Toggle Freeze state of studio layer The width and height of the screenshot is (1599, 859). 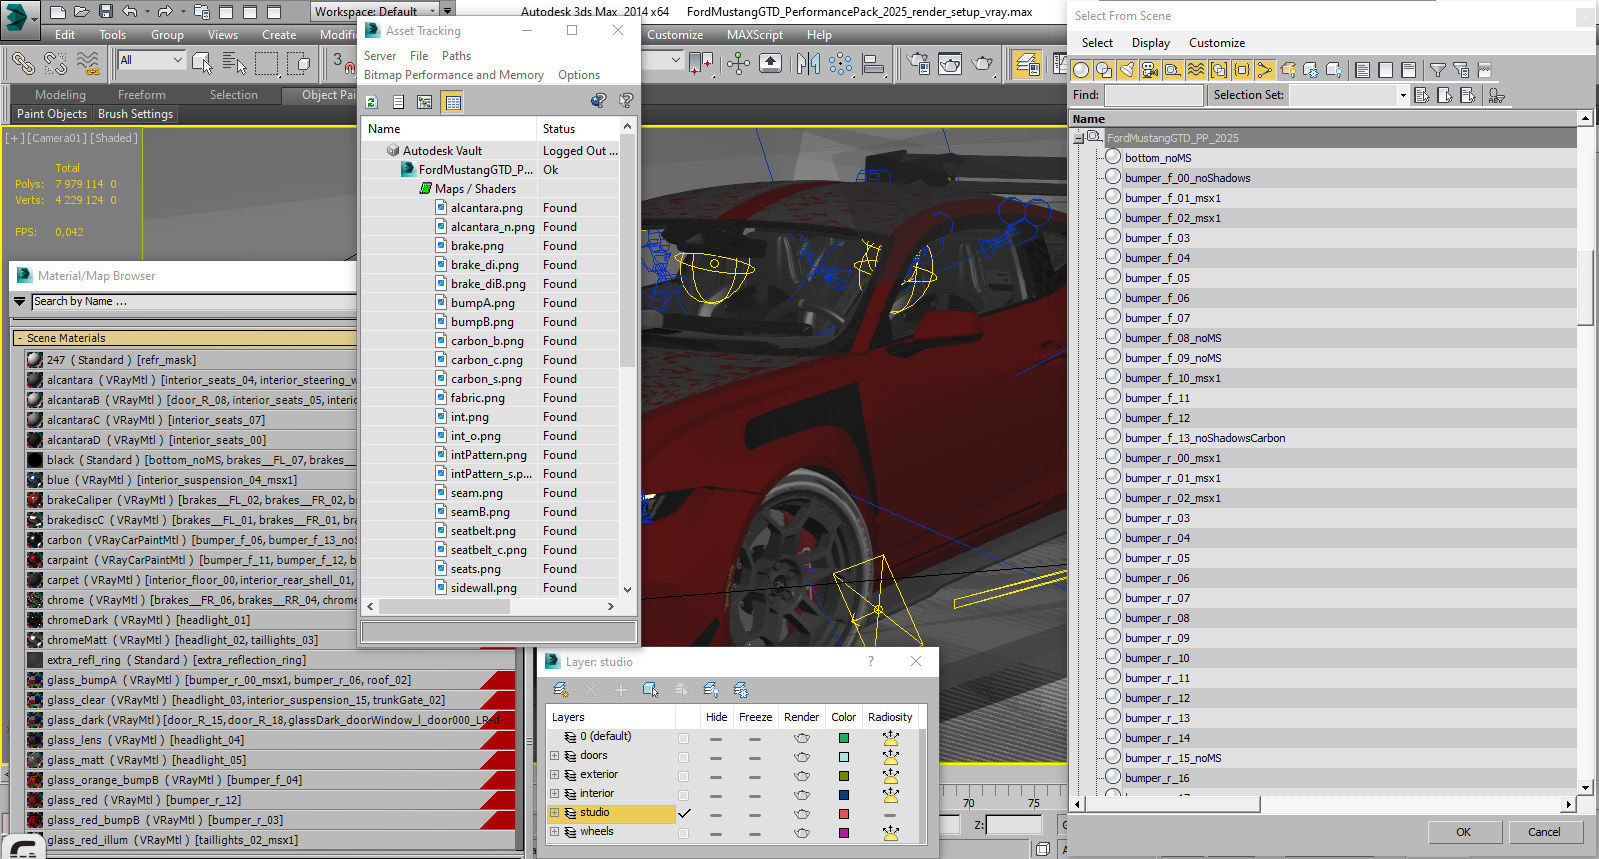pos(755,815)
